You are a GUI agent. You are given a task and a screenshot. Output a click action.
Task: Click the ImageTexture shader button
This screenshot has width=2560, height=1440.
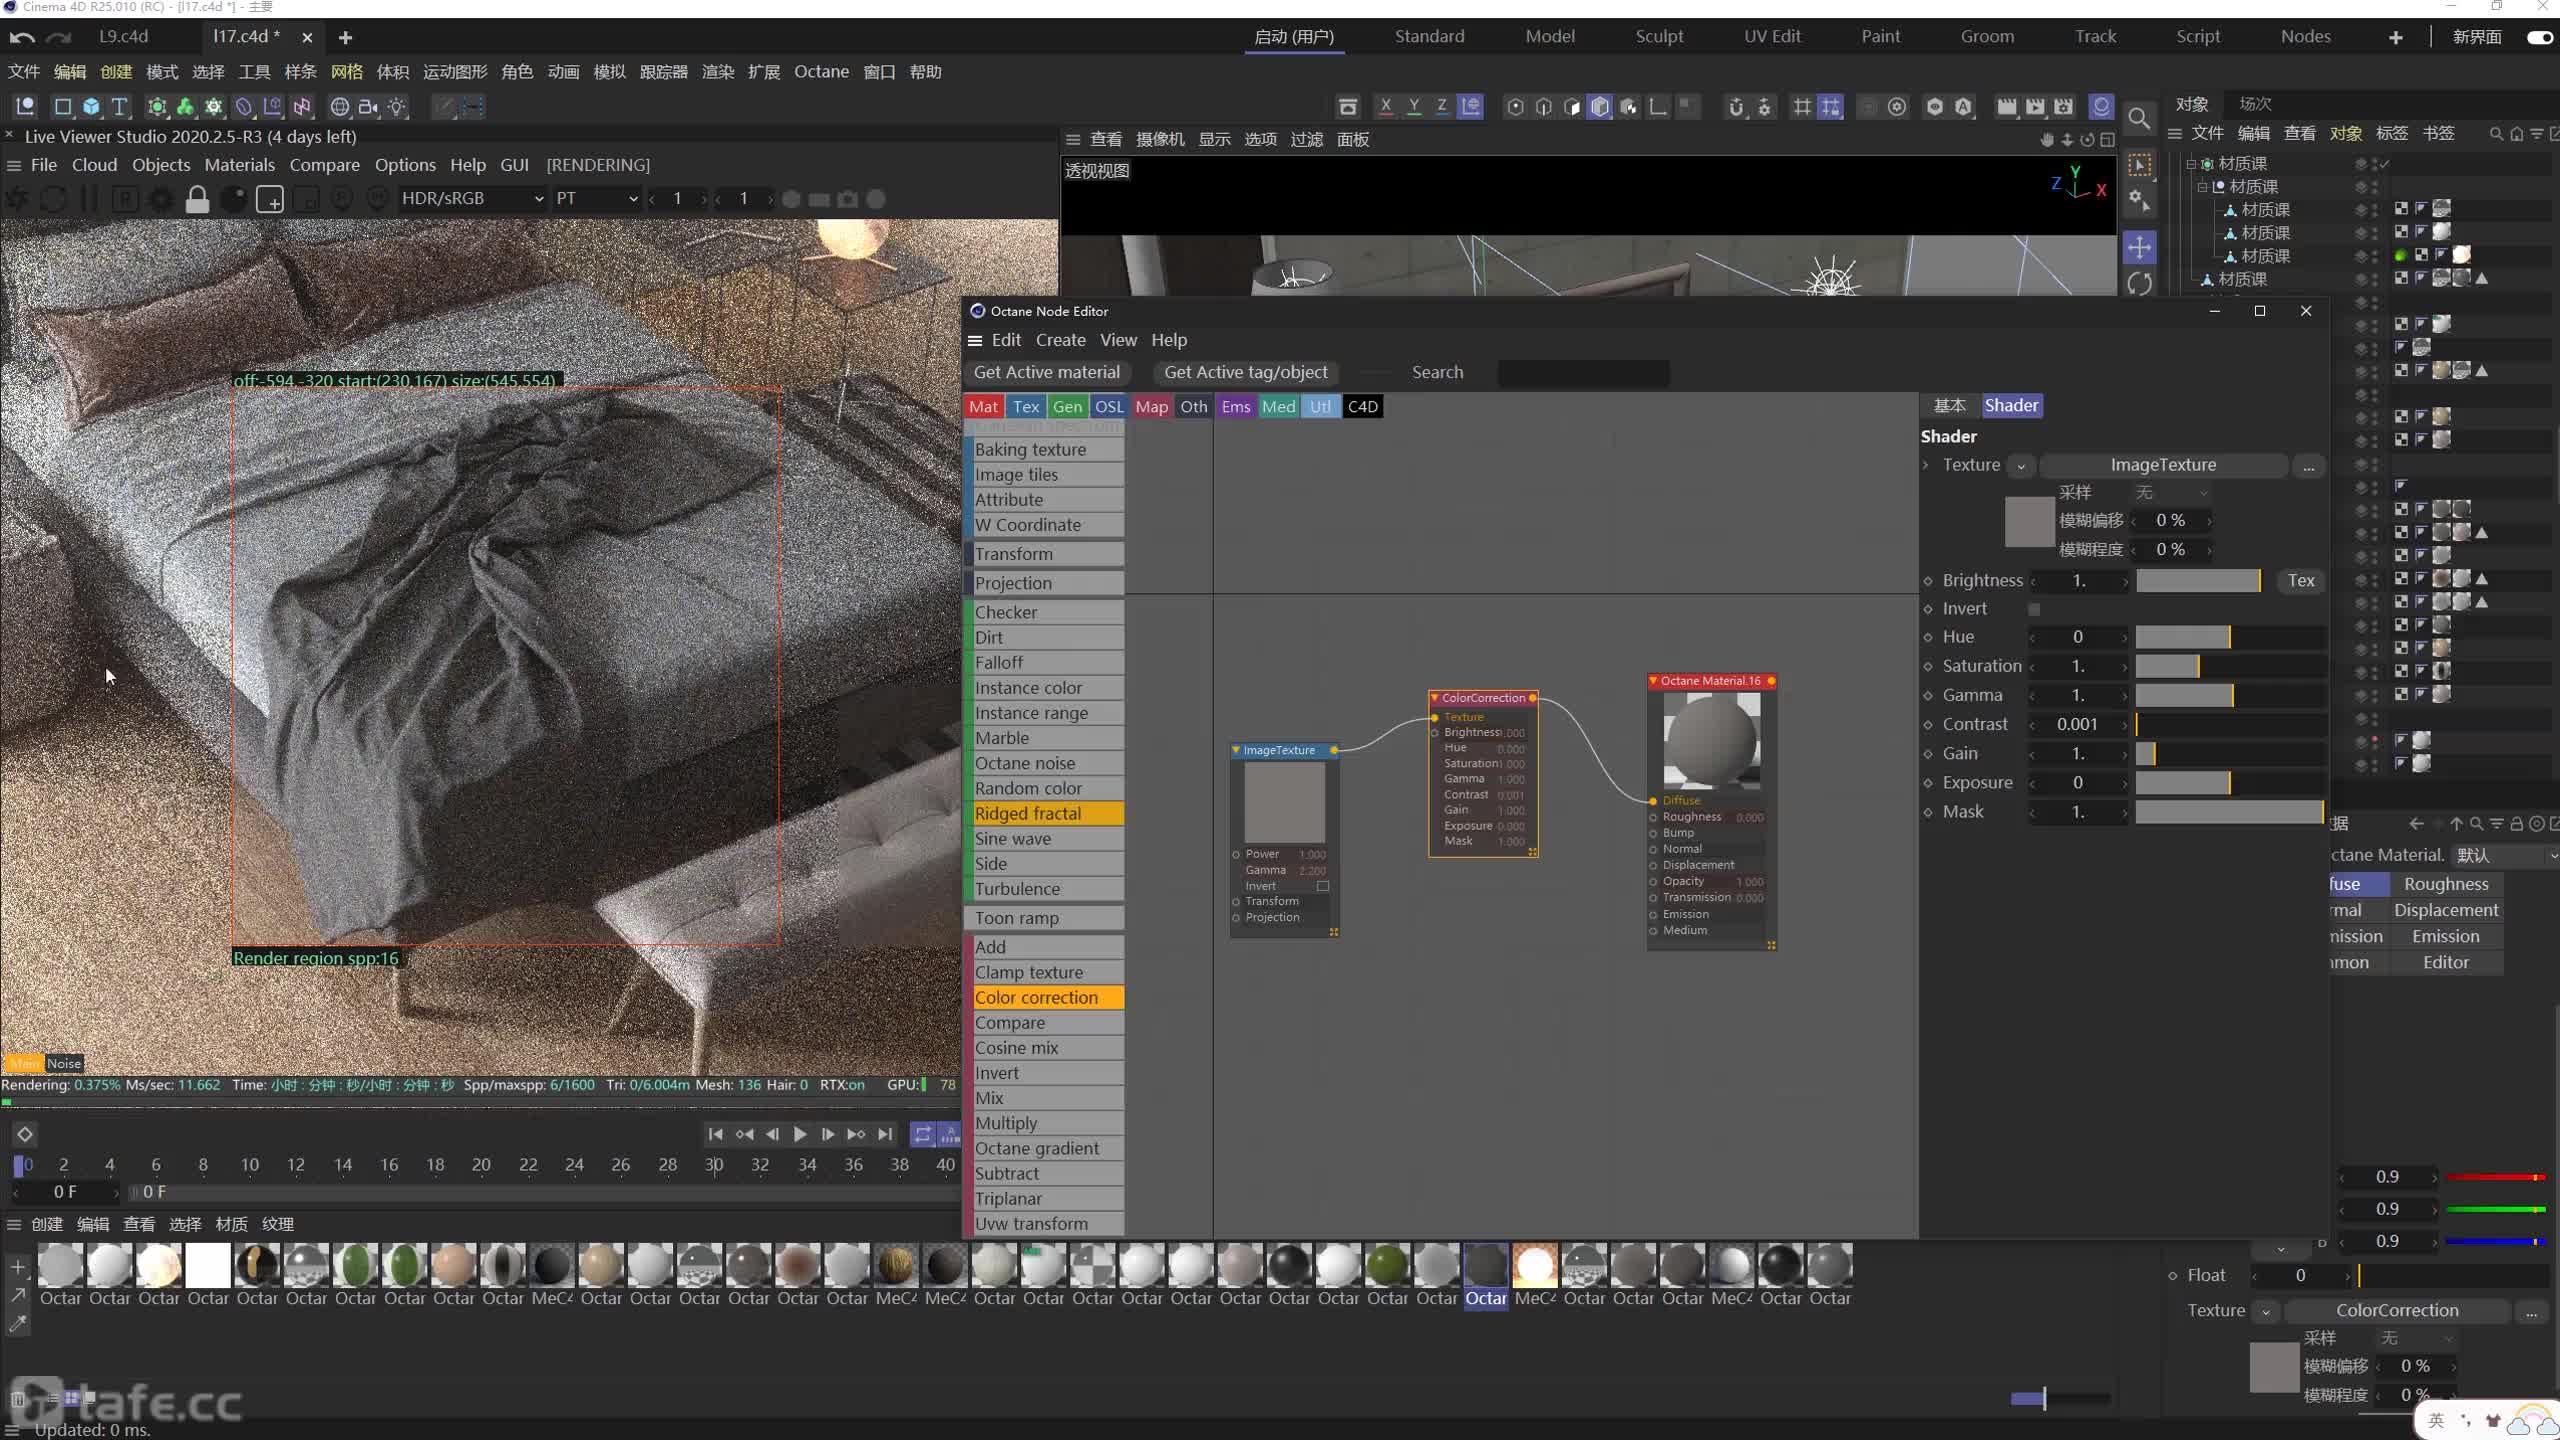point(2163,465)
